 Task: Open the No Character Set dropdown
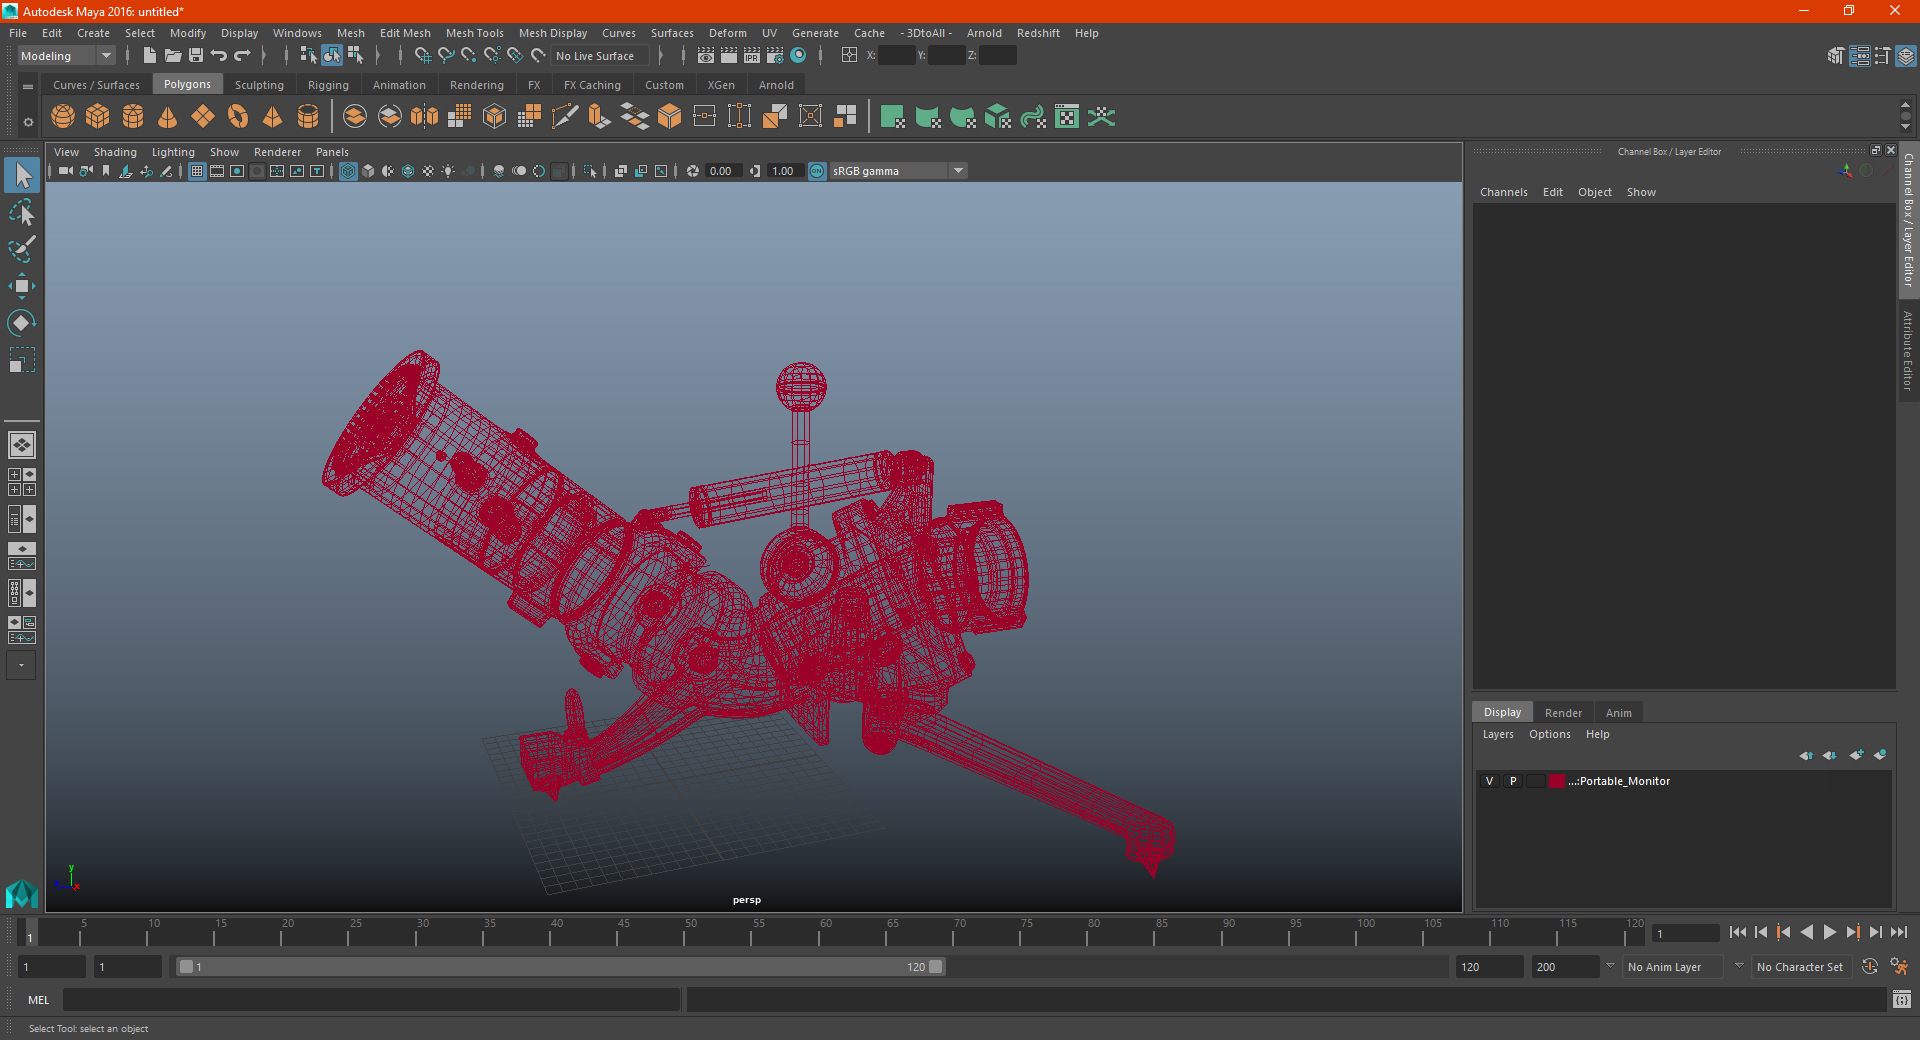[x=1800, y=967]
